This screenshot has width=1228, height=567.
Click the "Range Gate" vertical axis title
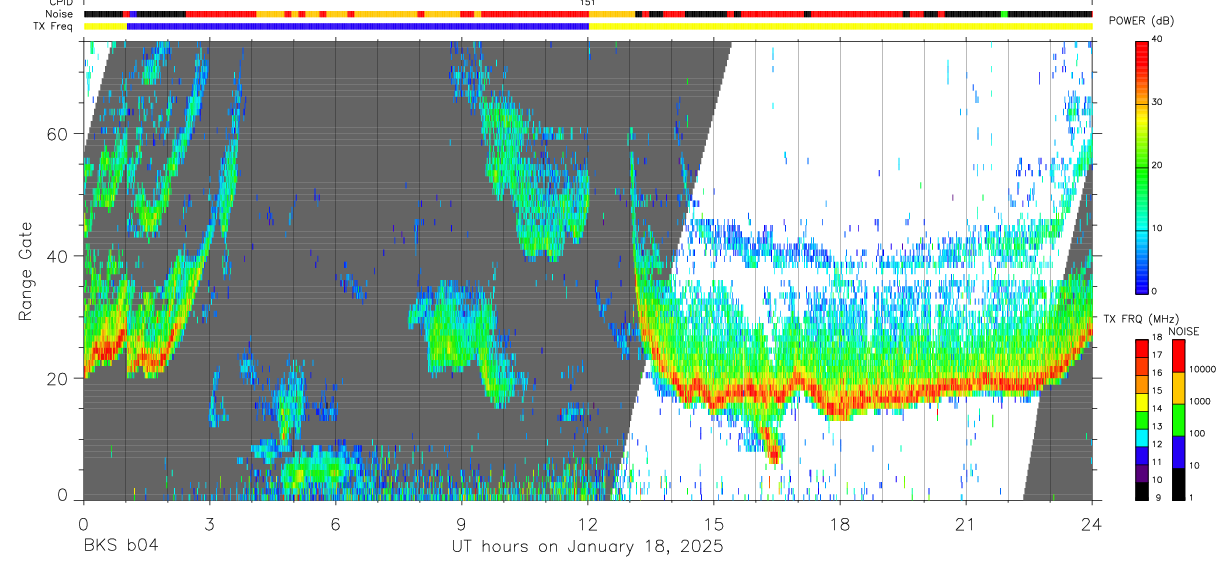pos(25,270)
